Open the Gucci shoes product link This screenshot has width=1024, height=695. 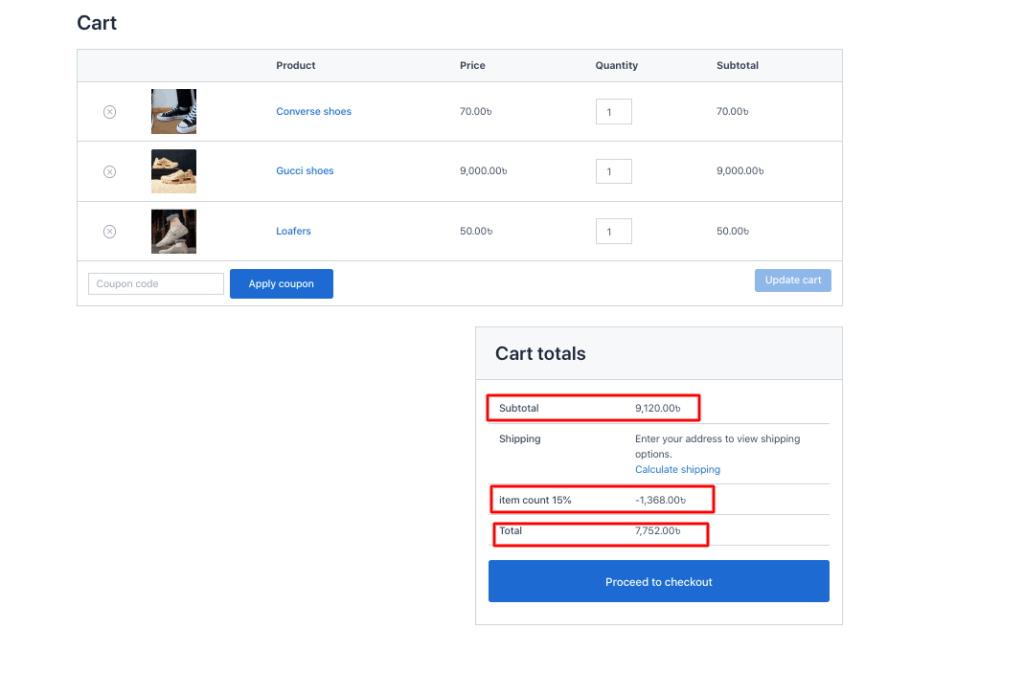(x=304, y=171)
